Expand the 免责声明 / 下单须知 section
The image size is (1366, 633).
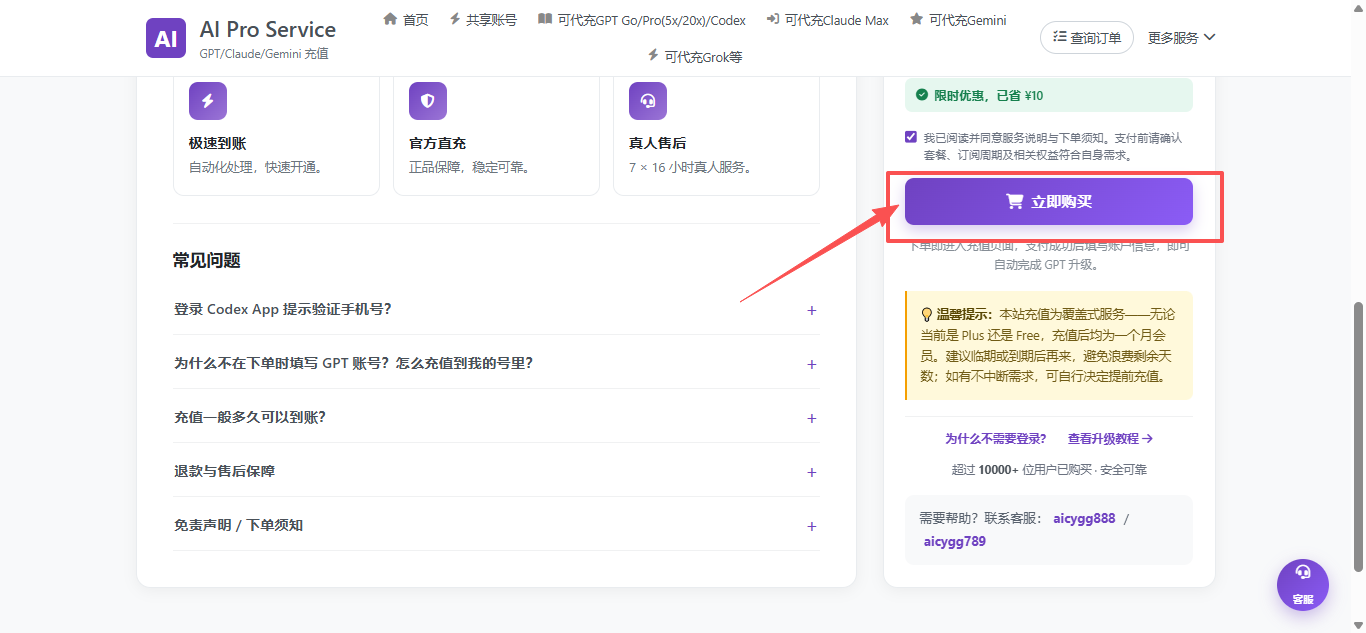tap(496, 525)
